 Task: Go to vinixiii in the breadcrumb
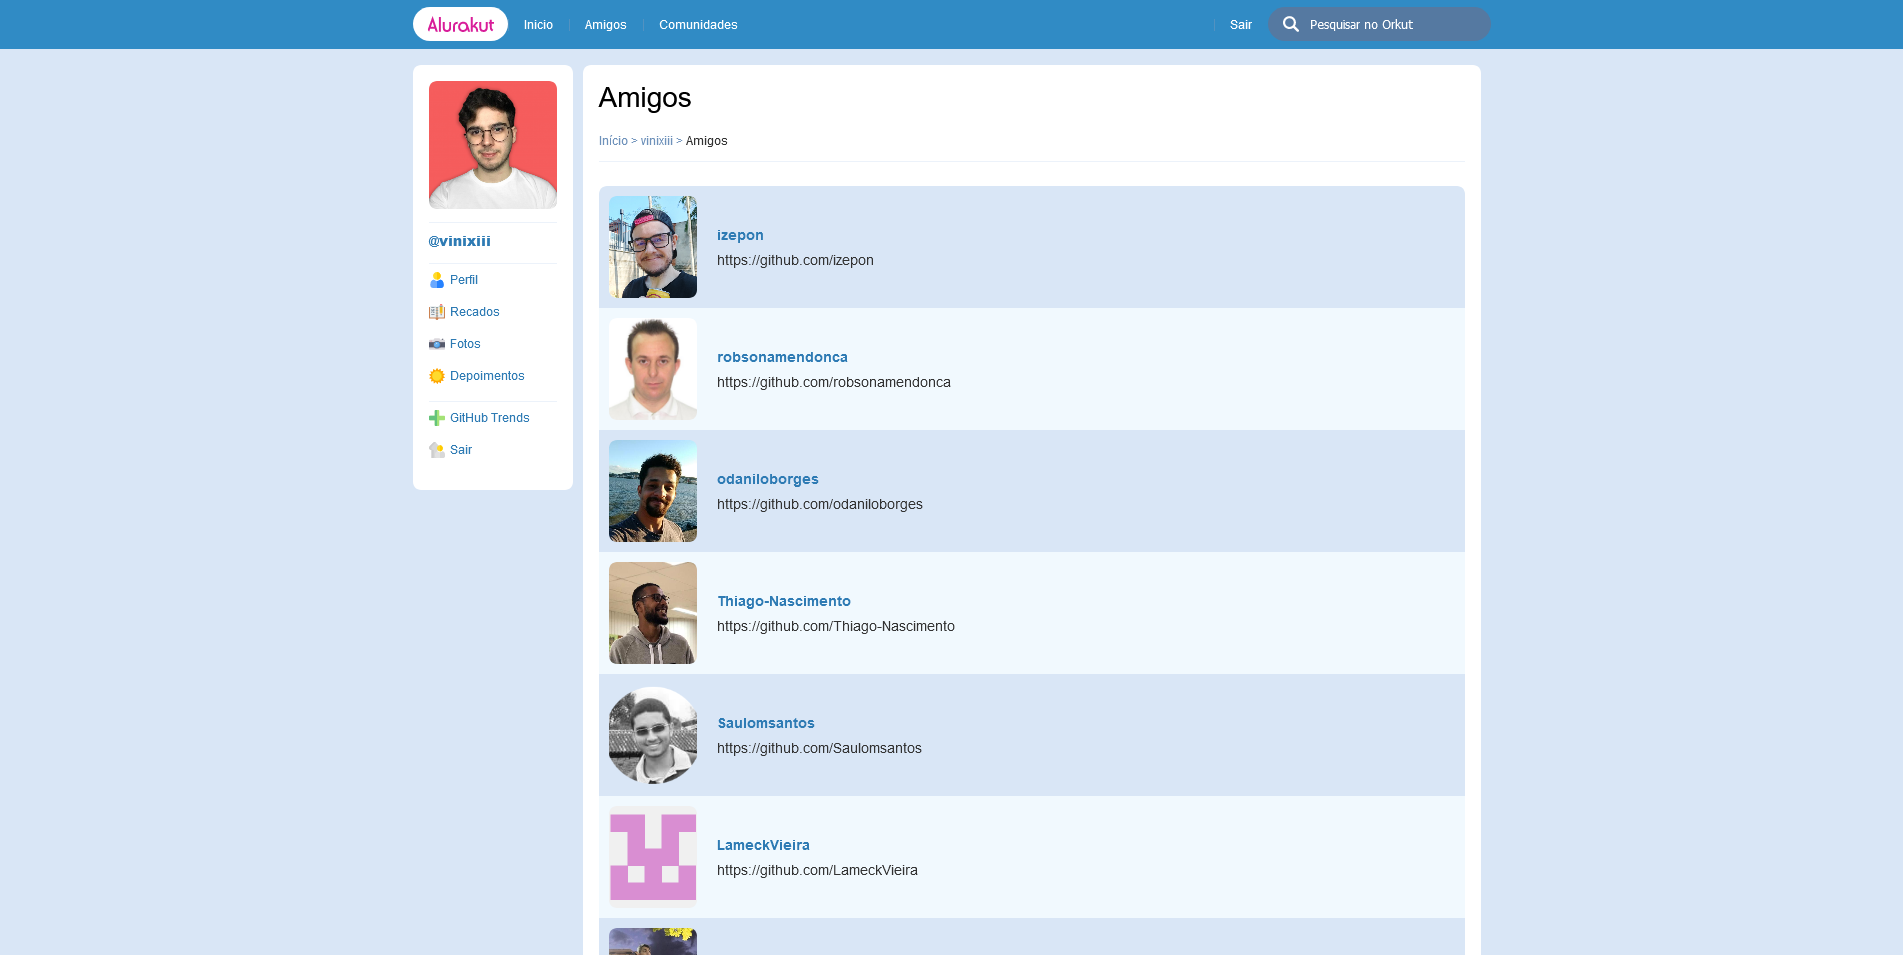point(657,141)
